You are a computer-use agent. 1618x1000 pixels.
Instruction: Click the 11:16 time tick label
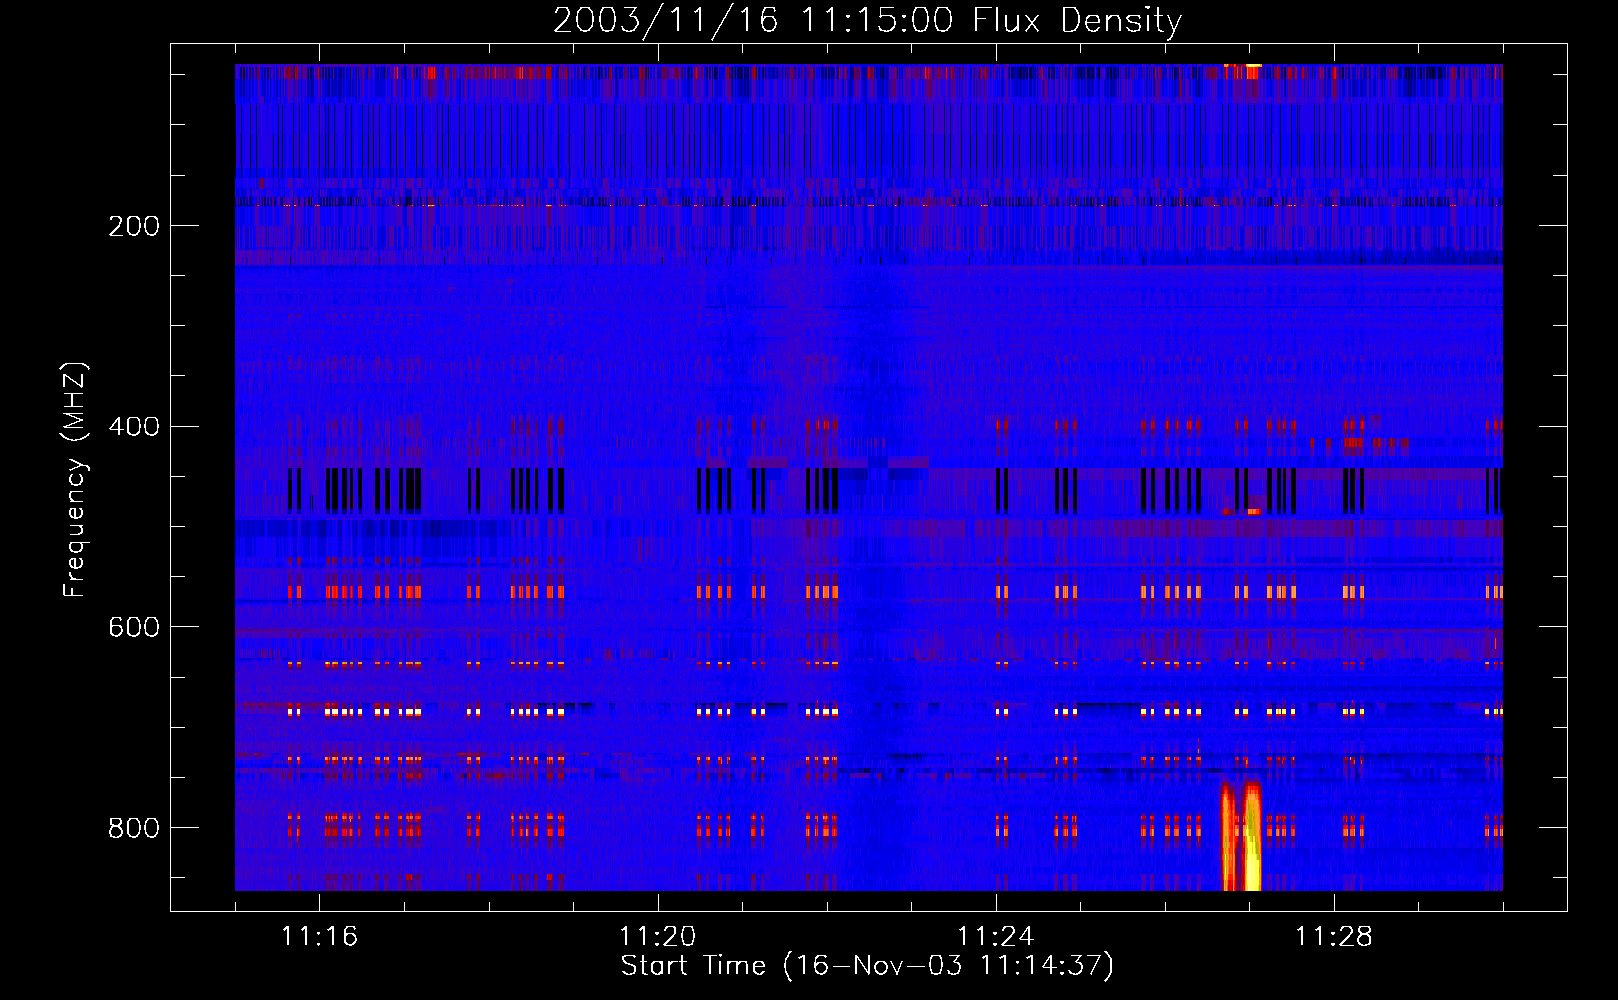(x=319, y=936)
